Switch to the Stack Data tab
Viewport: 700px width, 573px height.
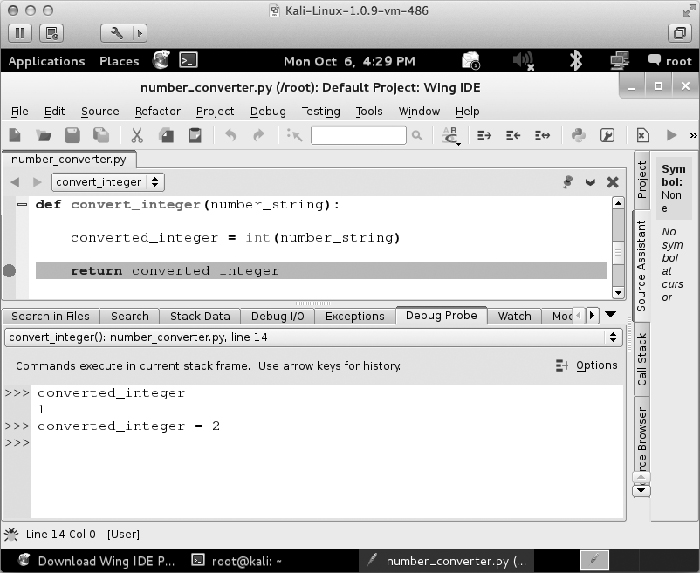click(200, 316)
